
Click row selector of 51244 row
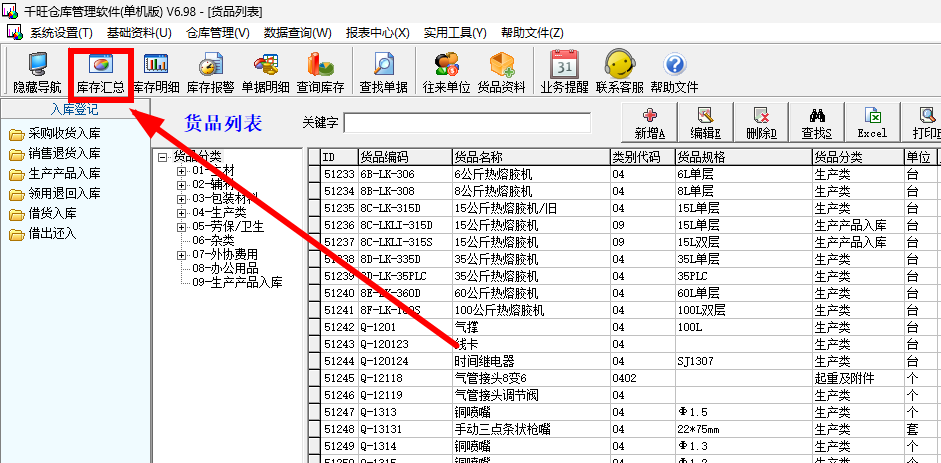314,362
